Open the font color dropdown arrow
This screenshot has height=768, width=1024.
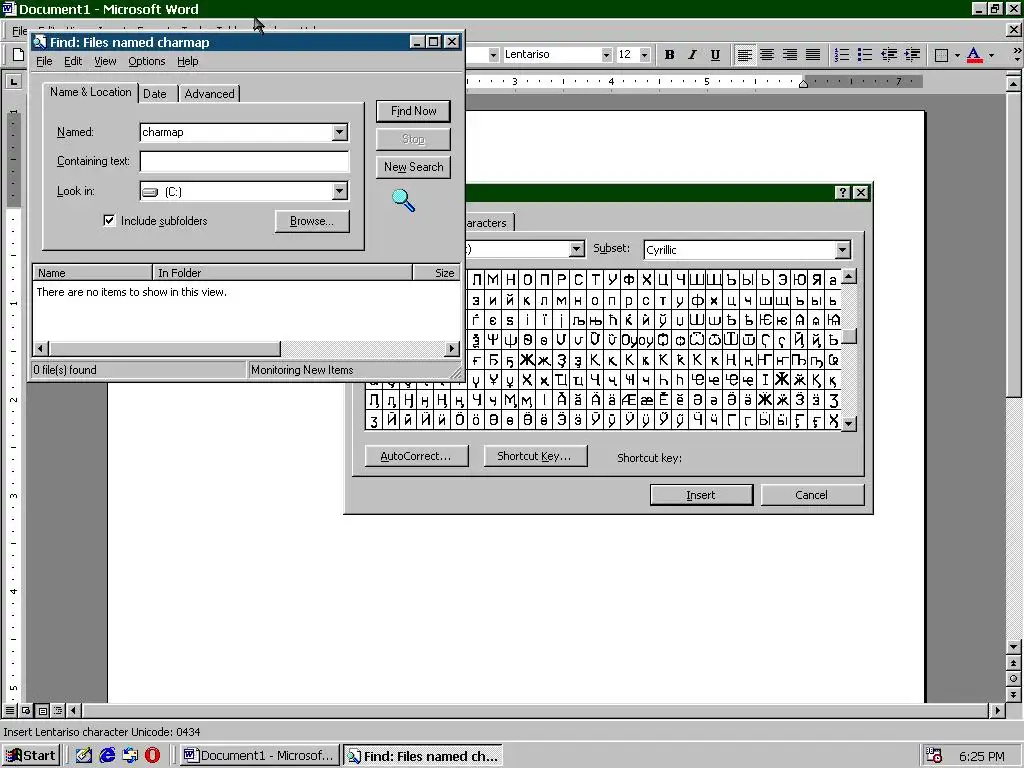click(991, 55)
